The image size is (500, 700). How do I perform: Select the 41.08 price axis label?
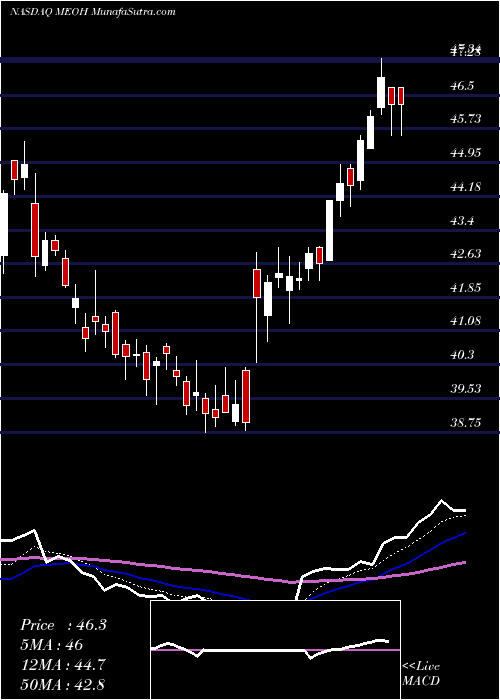tap(466, 321)
